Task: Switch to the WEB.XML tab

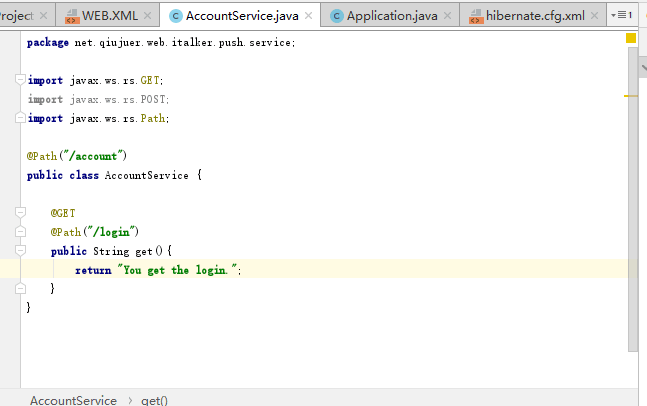Action: [x=107, y=16]
